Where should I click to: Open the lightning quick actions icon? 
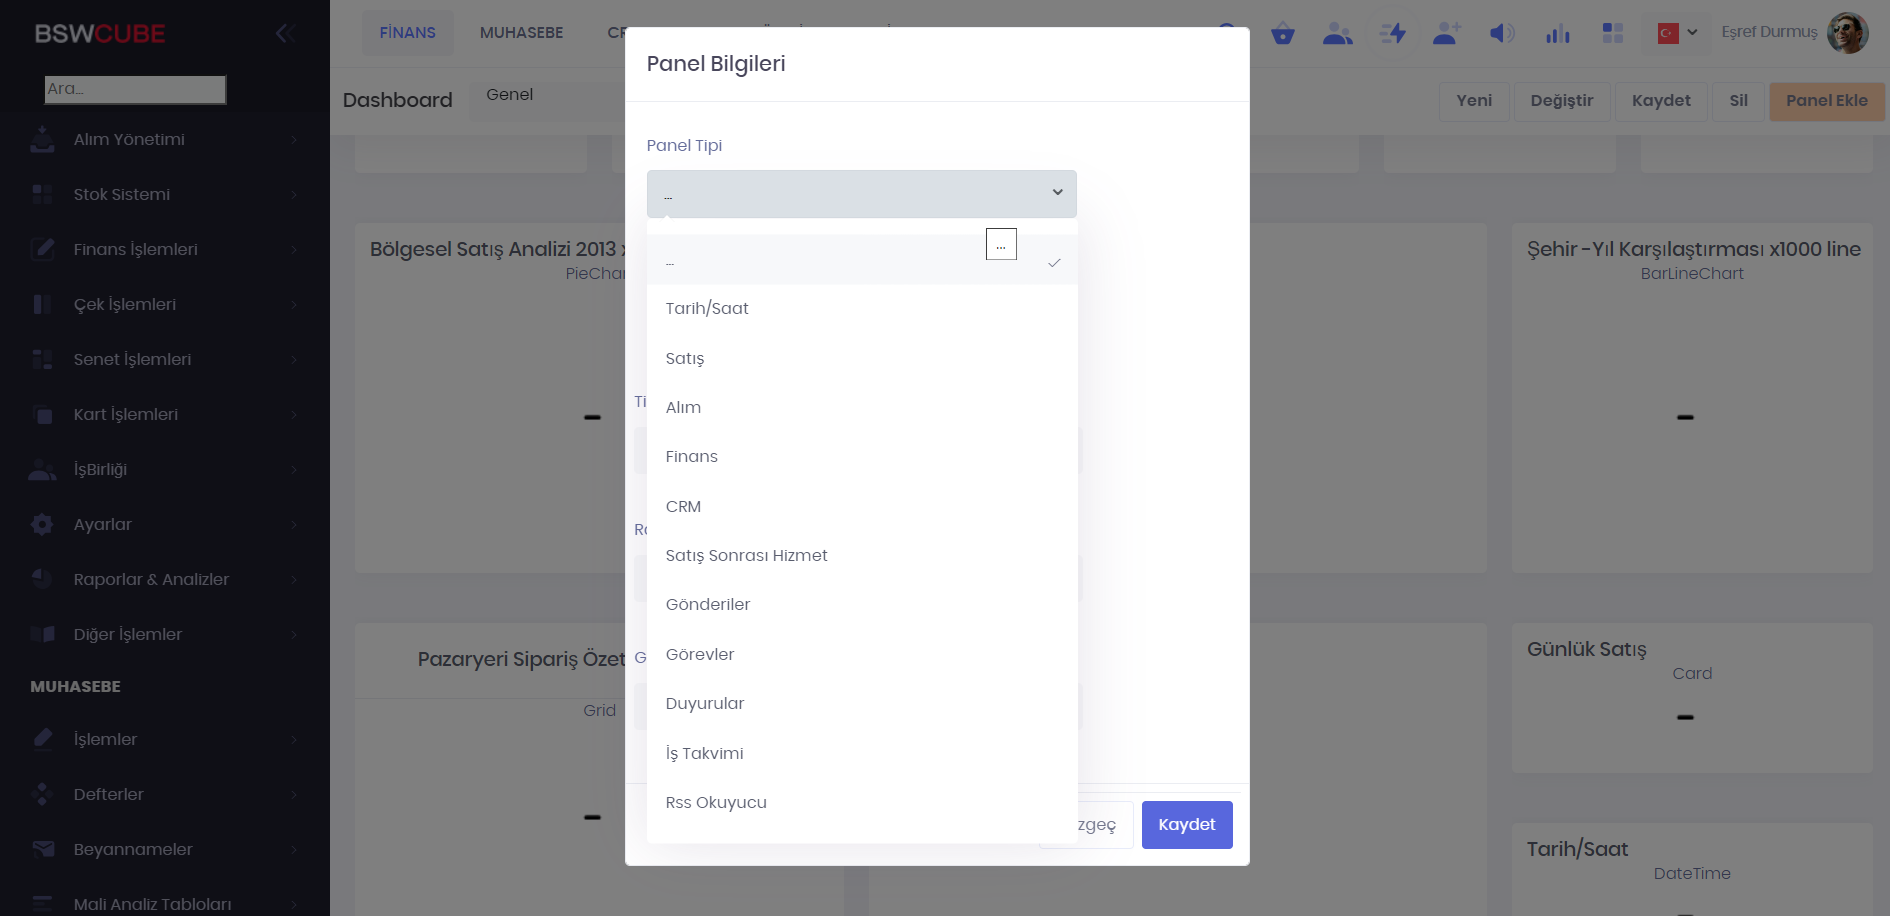point(1392,34)
